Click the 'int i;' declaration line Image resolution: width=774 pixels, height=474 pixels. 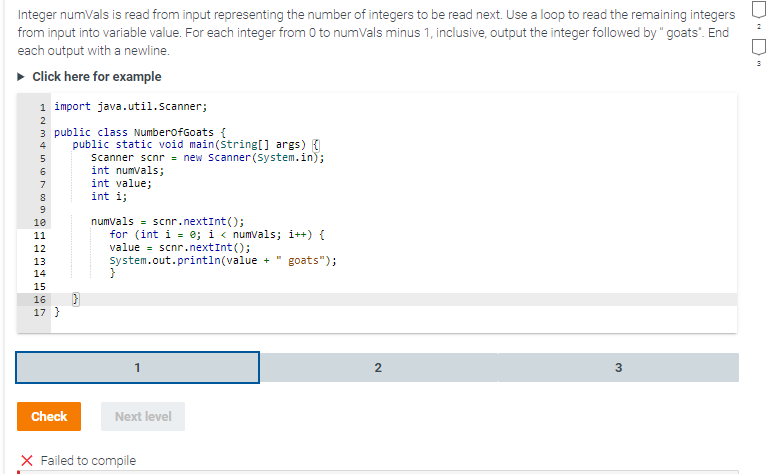pyautogui.click(x=109, y=197)
